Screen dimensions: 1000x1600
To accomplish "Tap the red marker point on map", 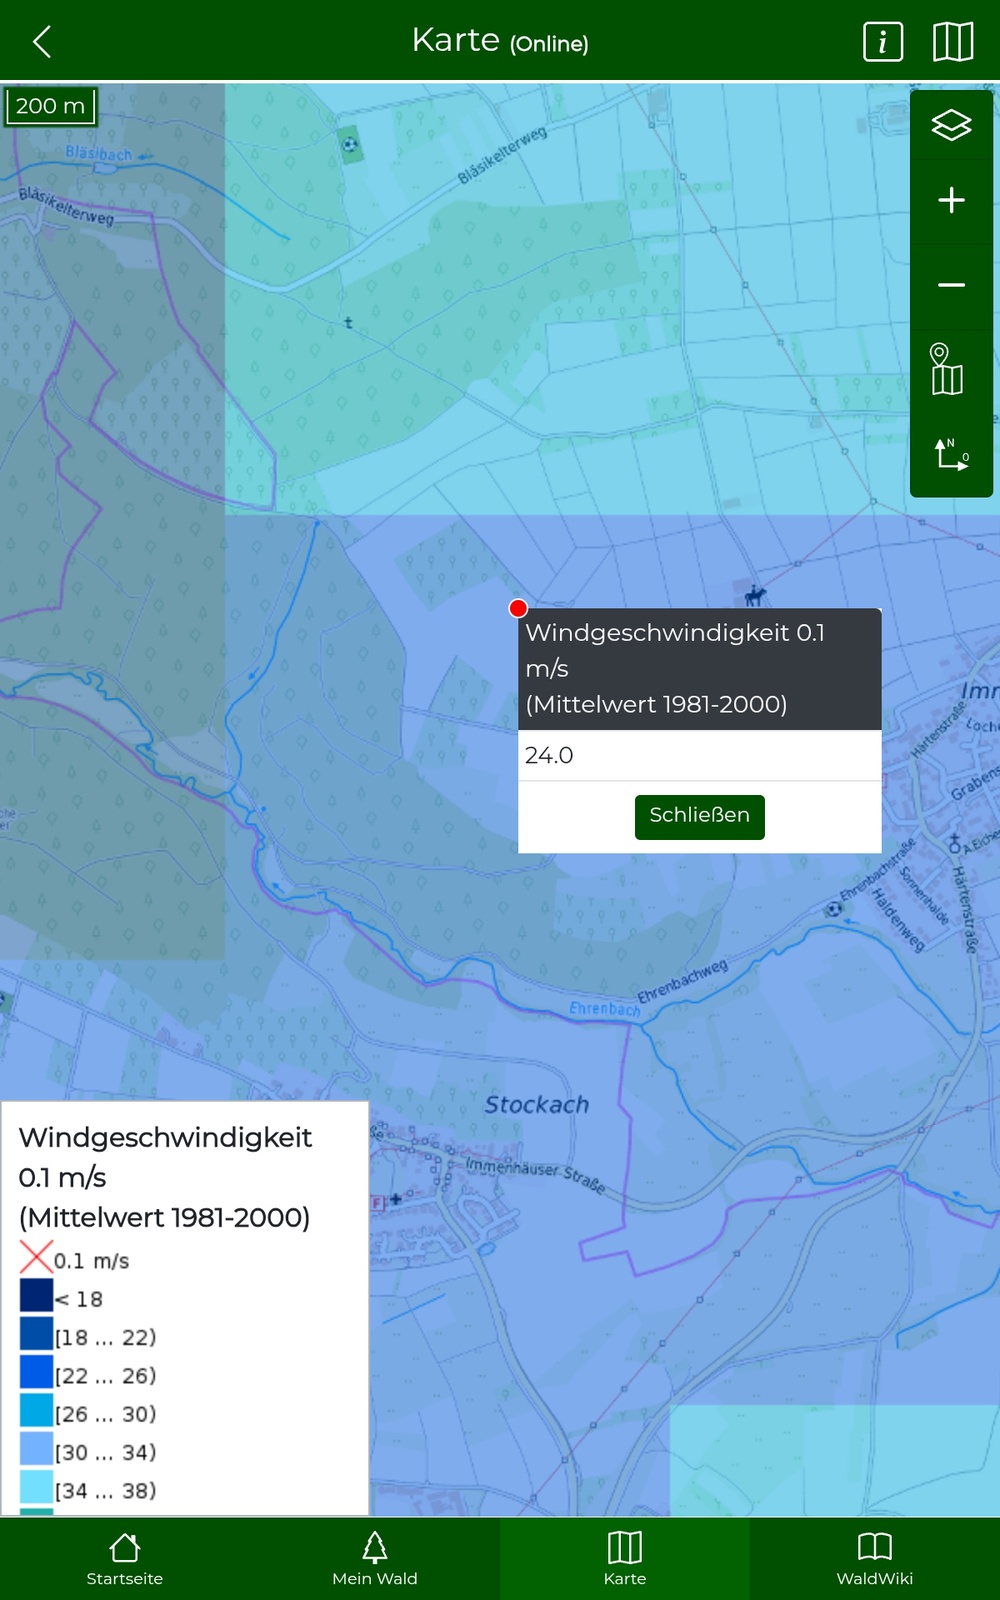I will coord(518,608).
